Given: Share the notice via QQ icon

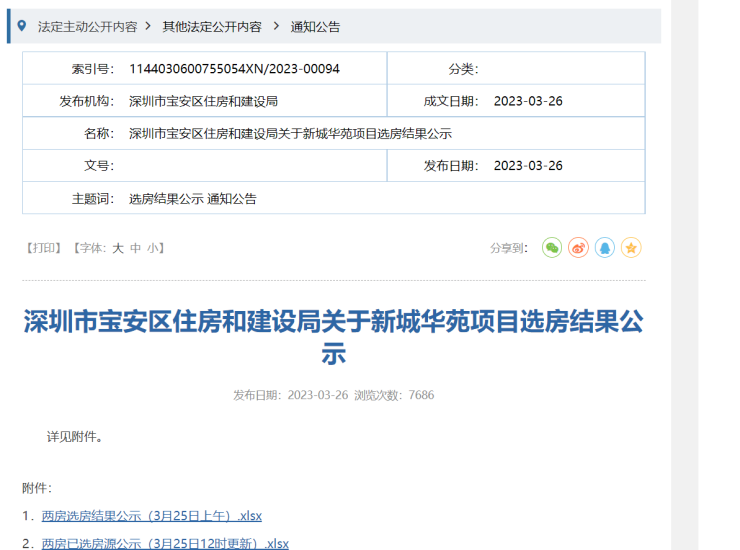Looking at the screenshot, I should [x=605, y=248].
